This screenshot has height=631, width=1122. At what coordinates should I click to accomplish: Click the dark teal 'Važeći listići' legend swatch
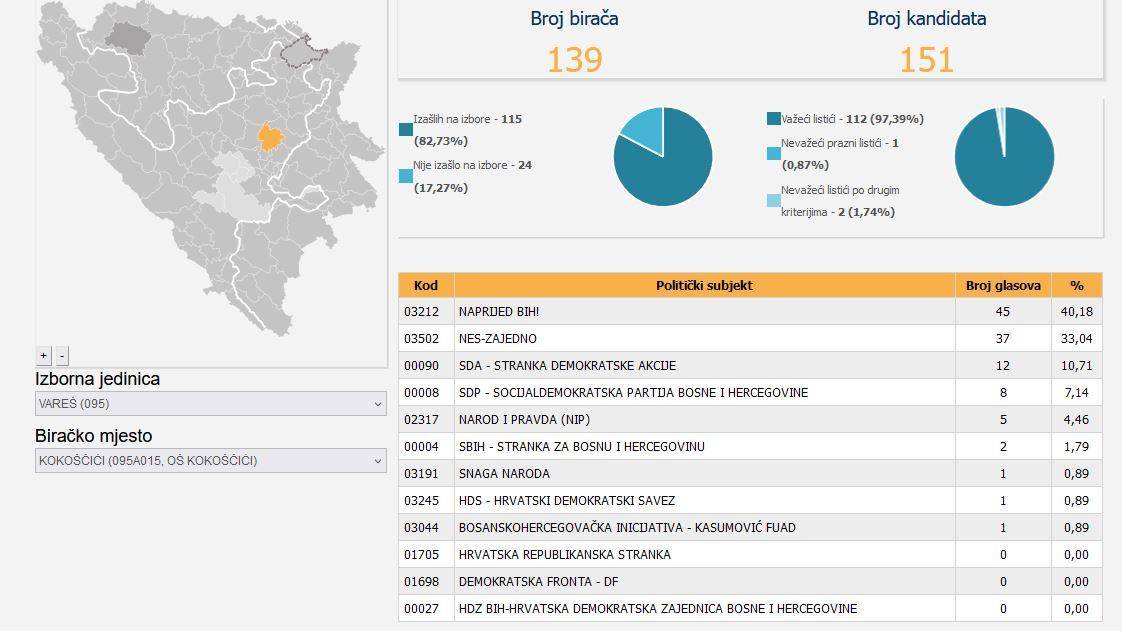(774, 119)
